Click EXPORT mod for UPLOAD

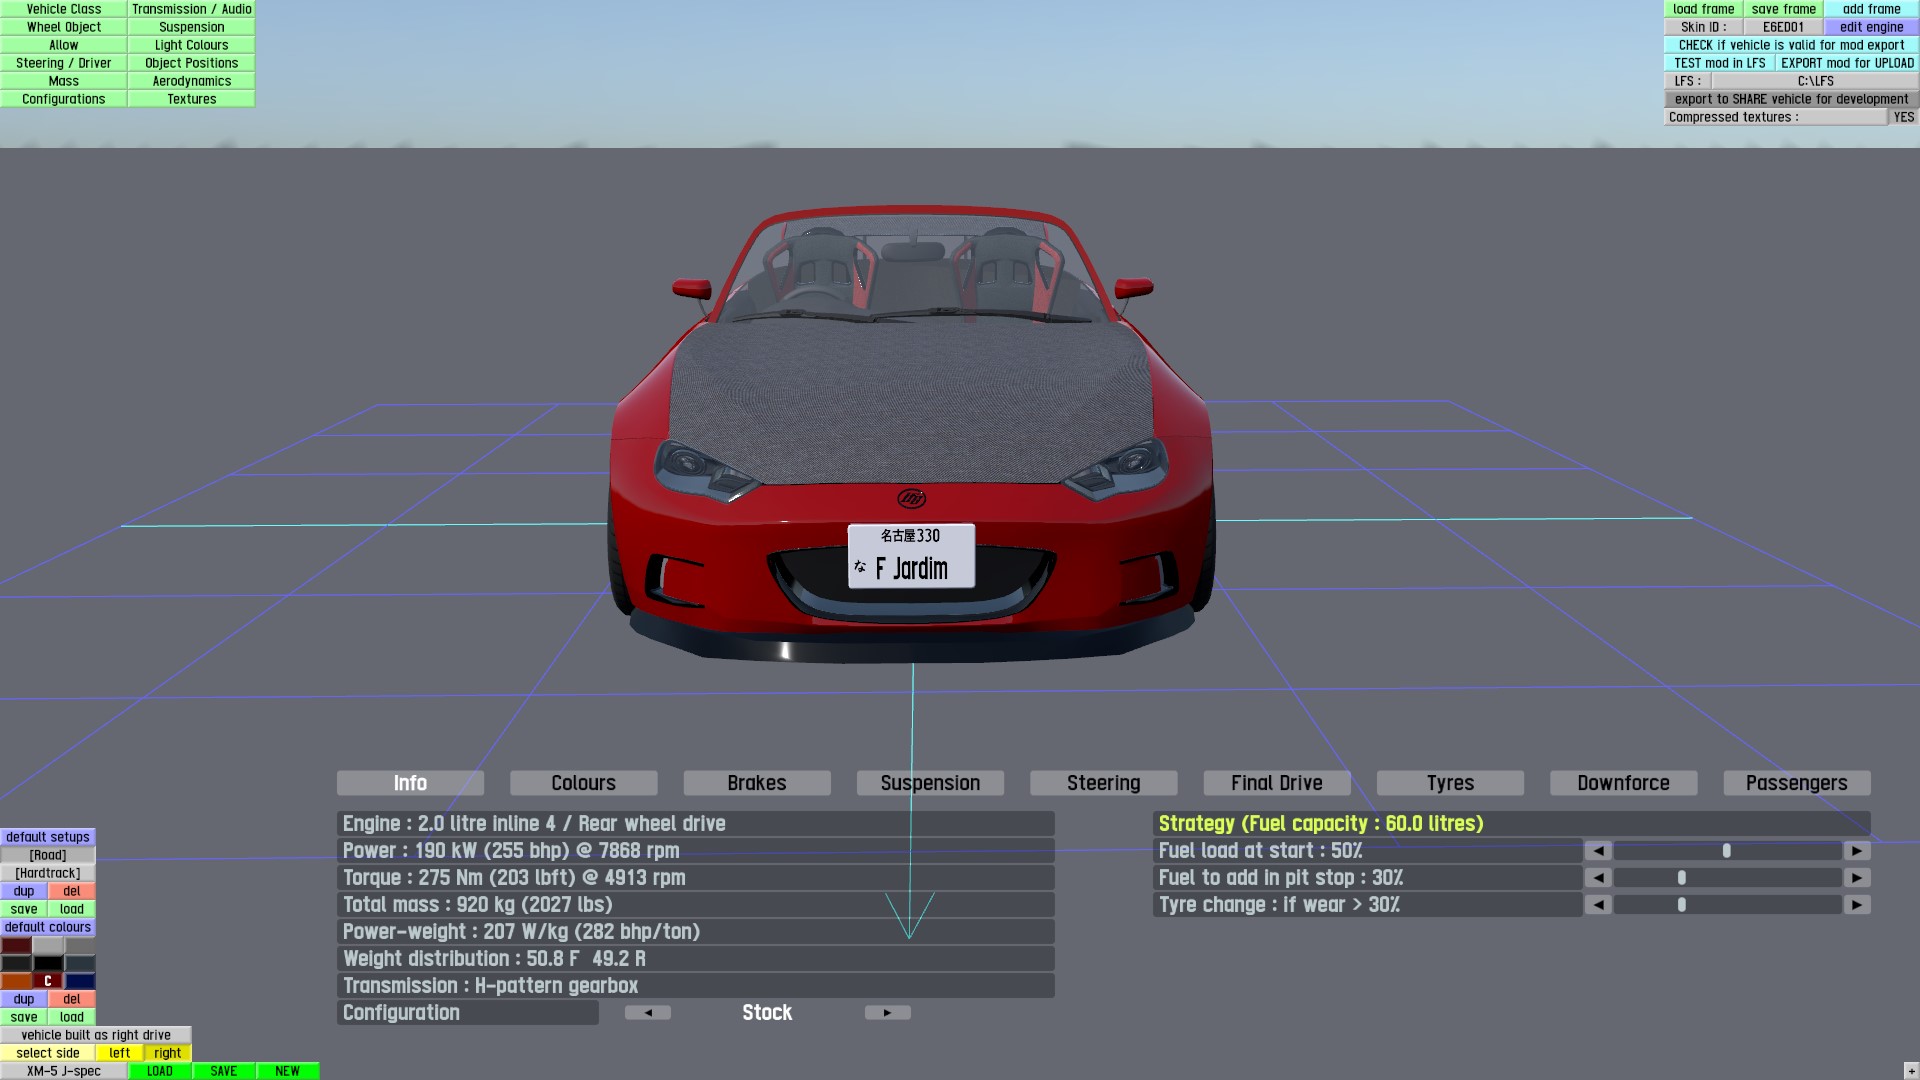[x=1847, y=63]
